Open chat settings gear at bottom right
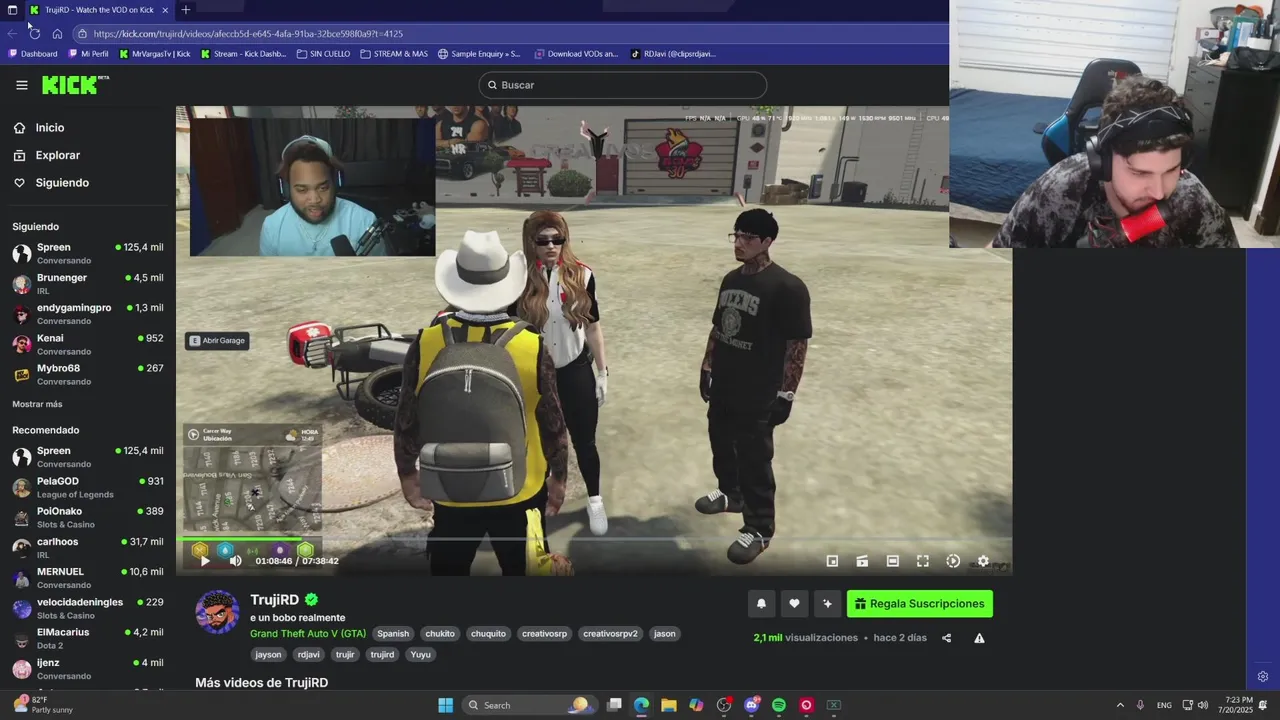Image resolution: width=1280 pixels, height=720 pixels. [1263, 677]
